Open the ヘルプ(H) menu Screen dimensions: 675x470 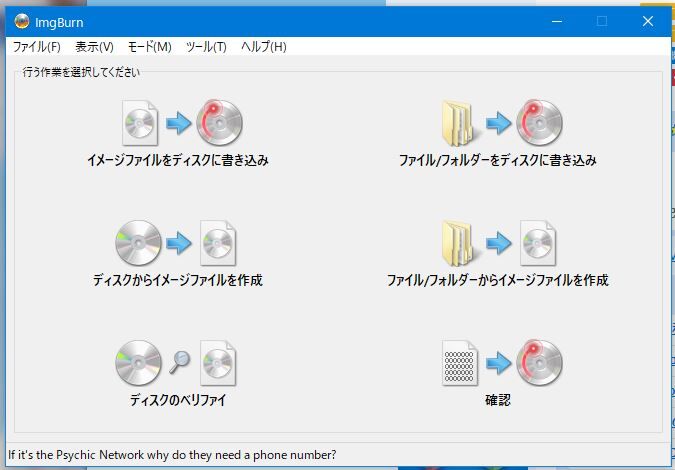tap(263, 46)
